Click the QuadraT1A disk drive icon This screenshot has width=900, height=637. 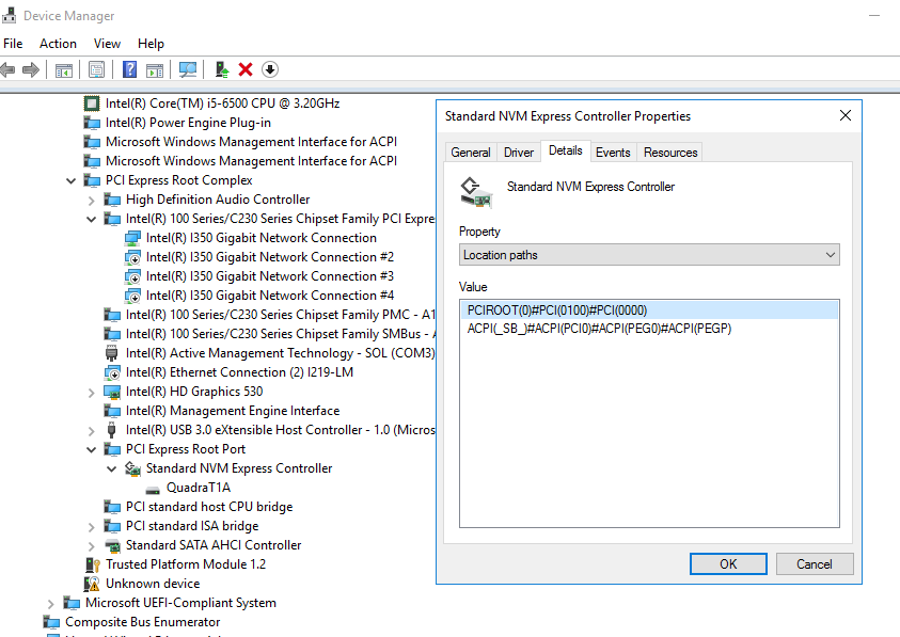pos(153,490)
